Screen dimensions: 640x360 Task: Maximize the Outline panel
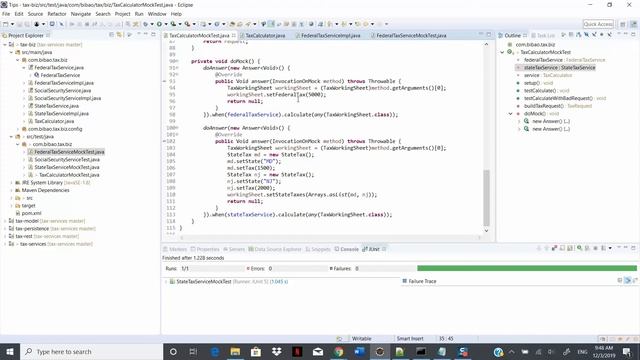(x=633, y=35)
